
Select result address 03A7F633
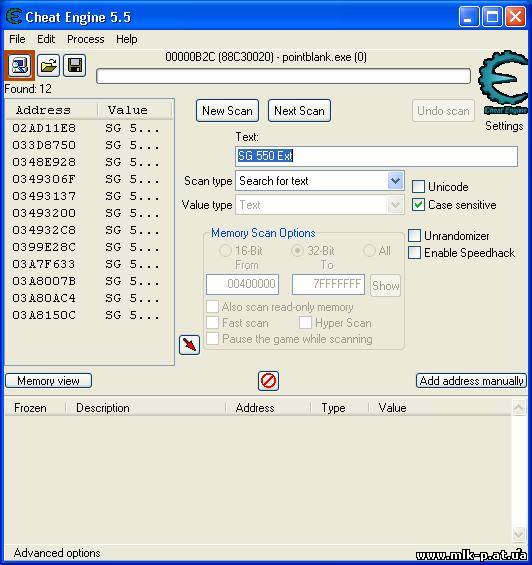click(x=44, y=264)
